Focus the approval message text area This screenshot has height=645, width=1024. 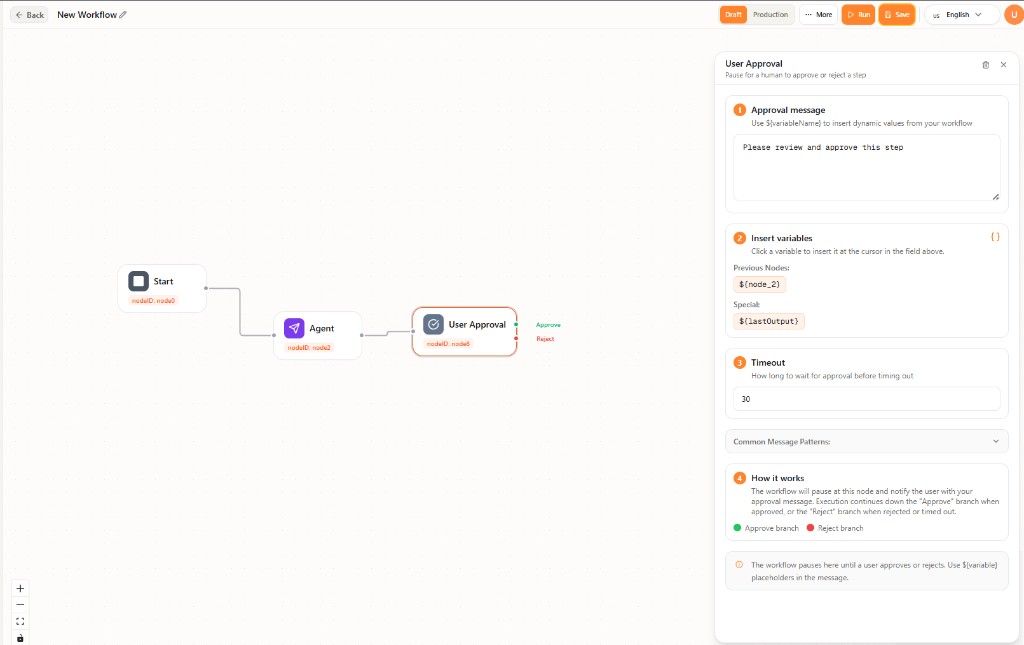click(x=866, y=168)
